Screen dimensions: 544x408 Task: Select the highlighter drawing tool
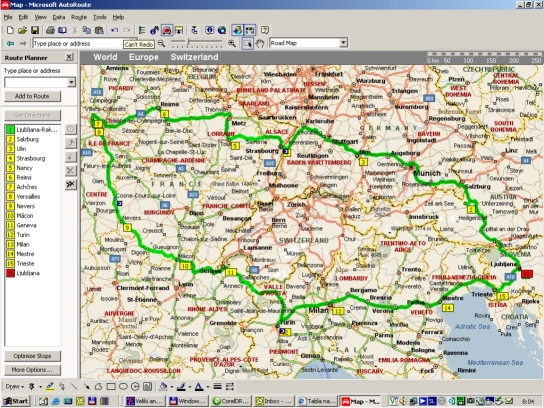click(x=50, y=386)
